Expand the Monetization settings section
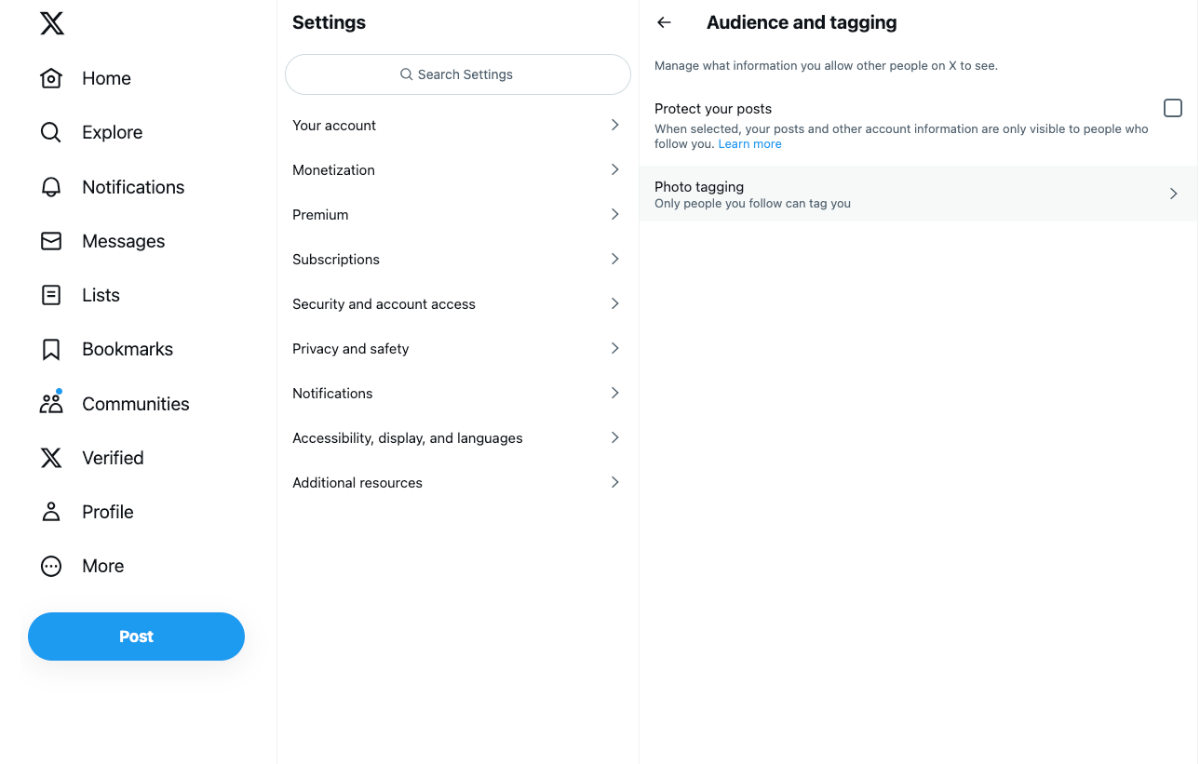 tap(456, 169)
